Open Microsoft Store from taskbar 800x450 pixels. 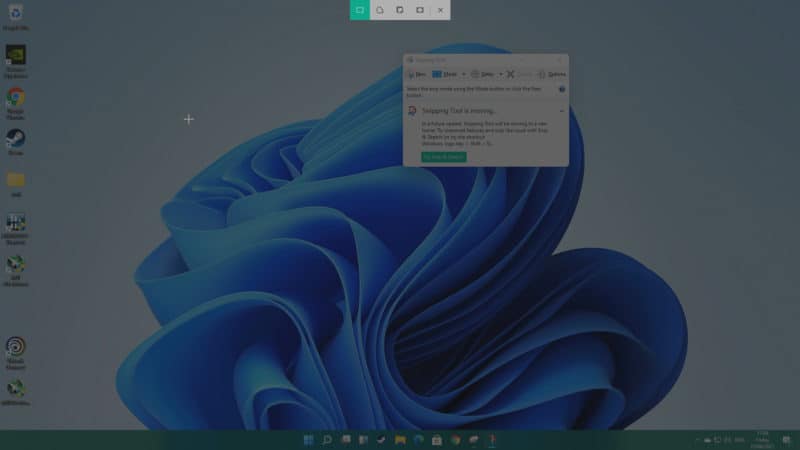click(x=437, y=440)
